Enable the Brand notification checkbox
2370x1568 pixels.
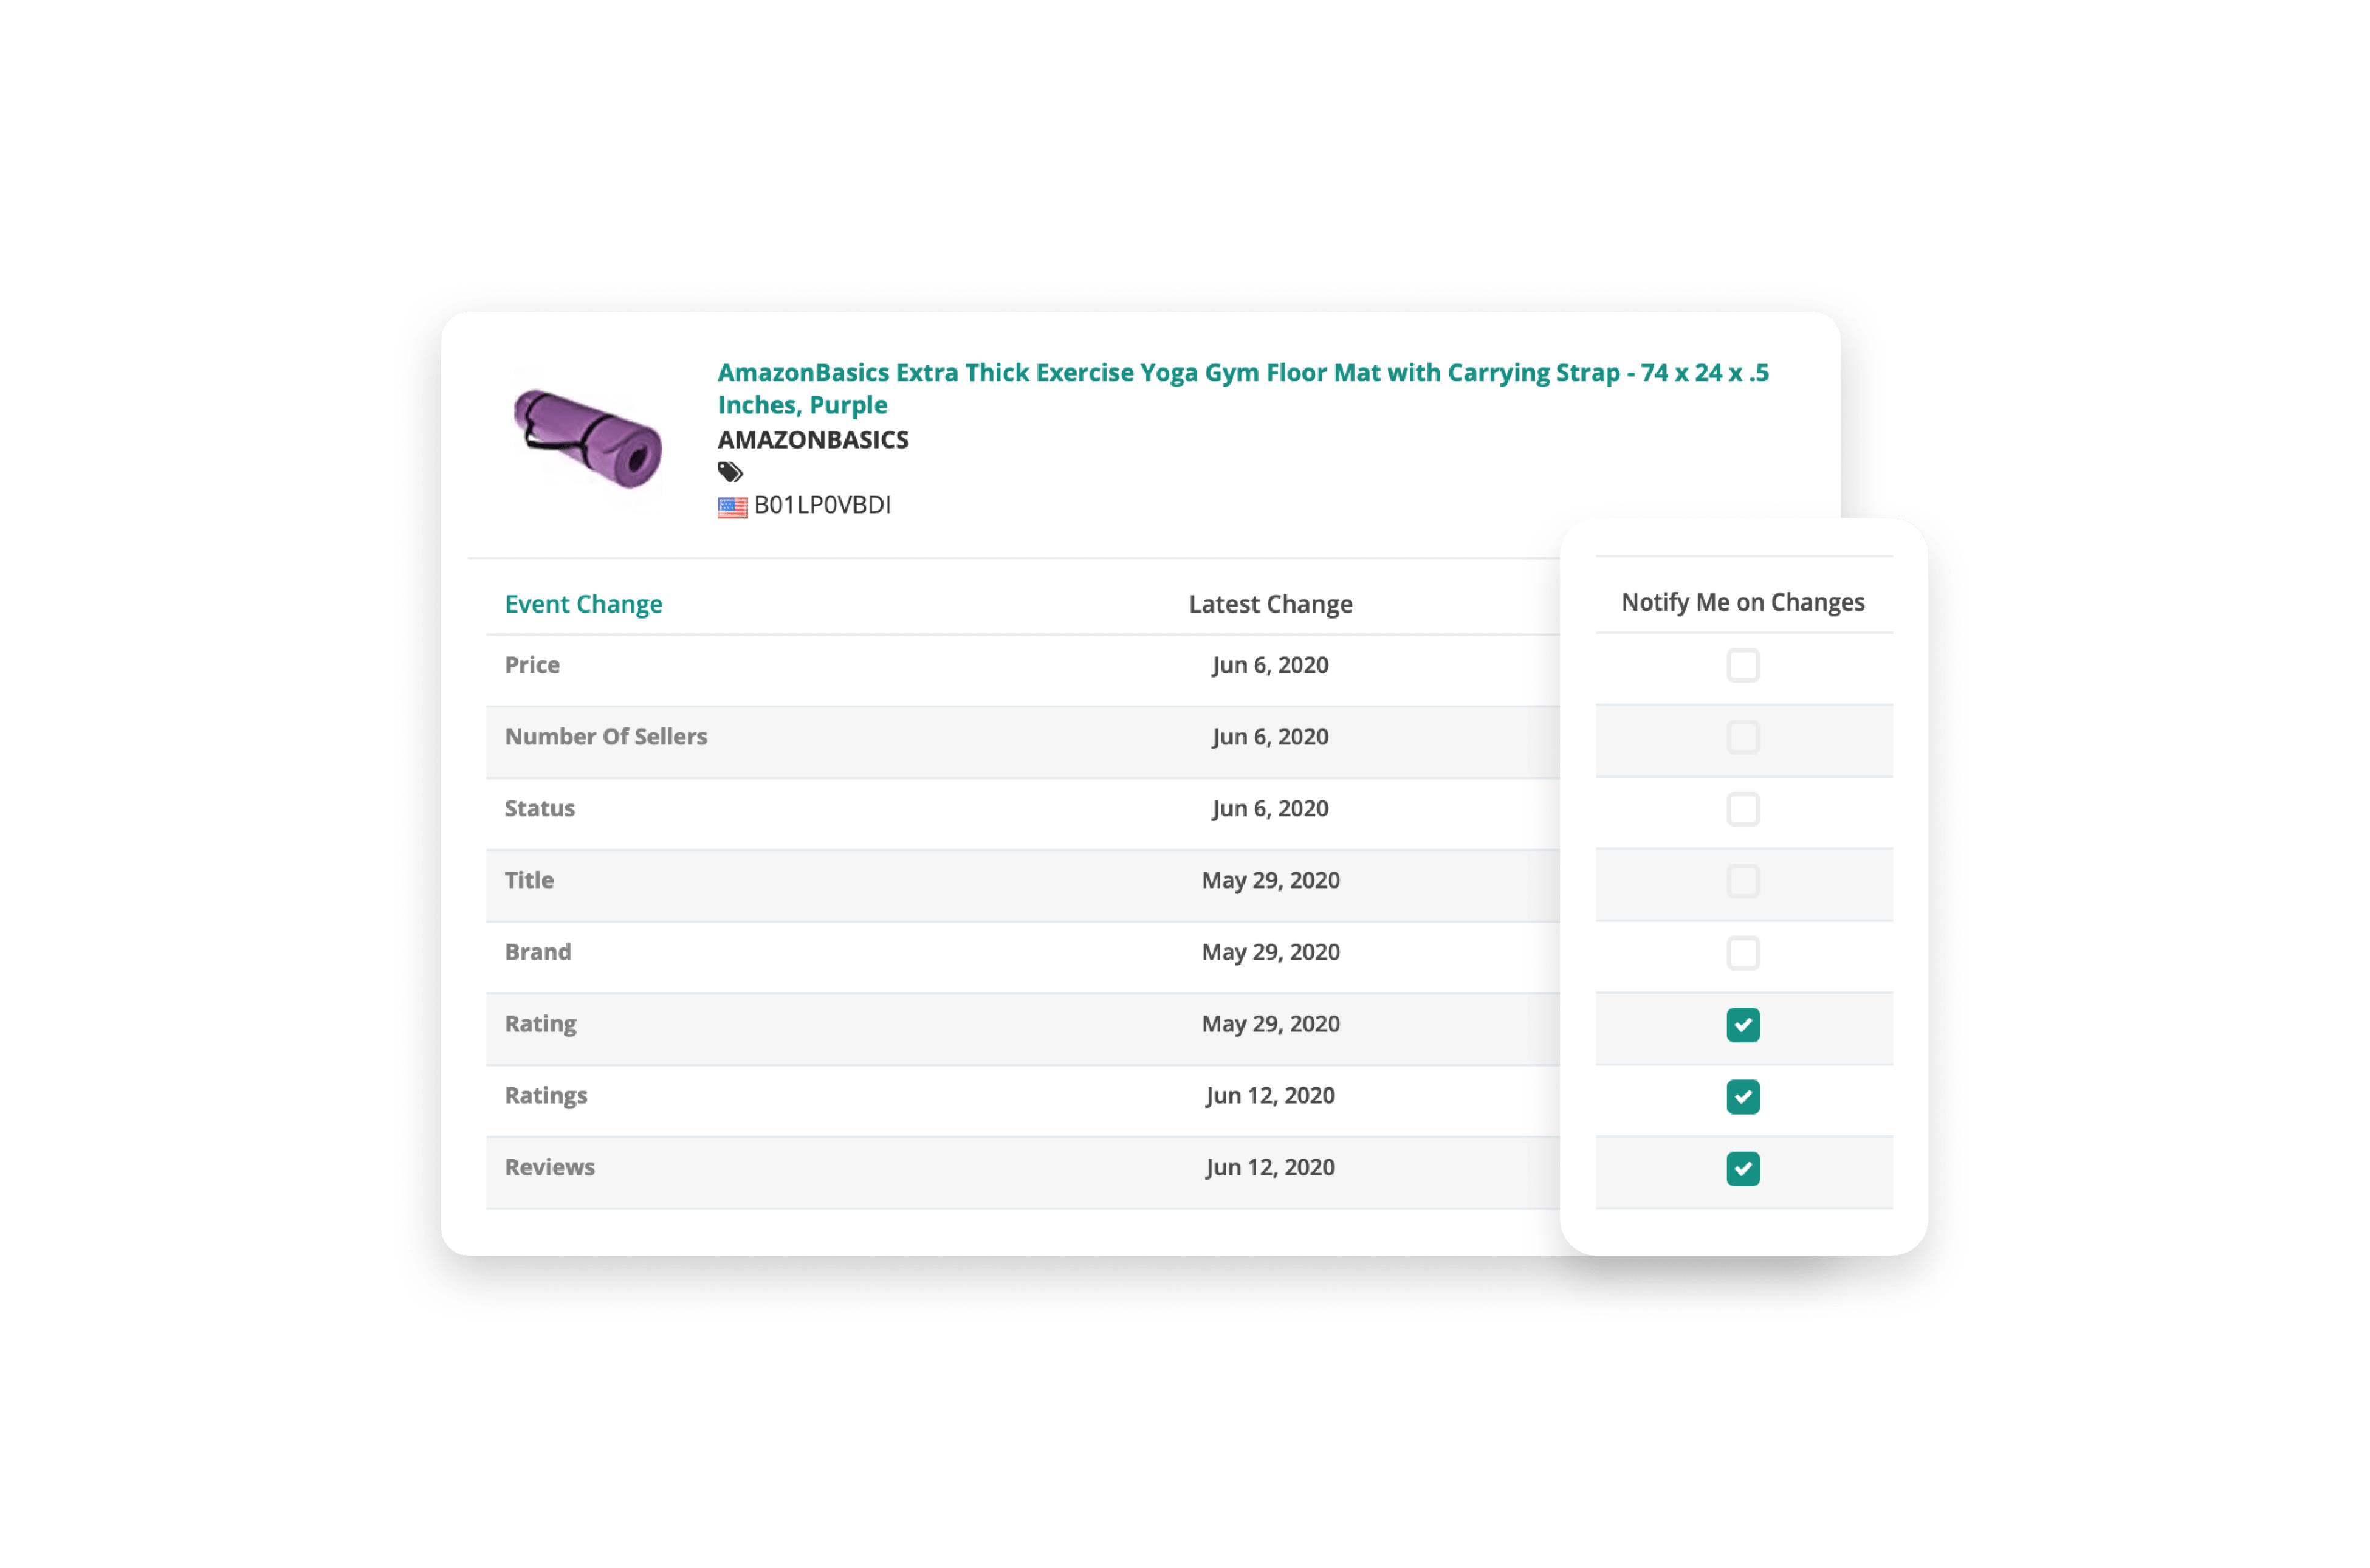1742,953
